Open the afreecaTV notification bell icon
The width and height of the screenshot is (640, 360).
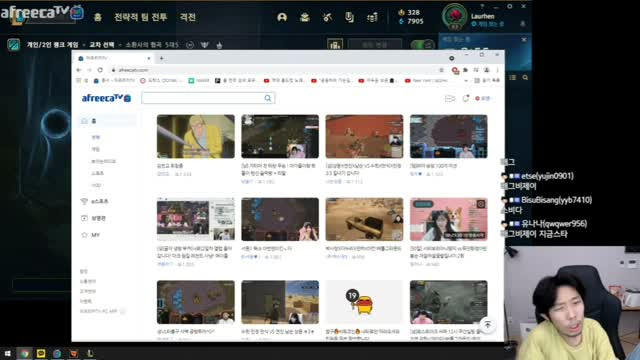point(466,98)
